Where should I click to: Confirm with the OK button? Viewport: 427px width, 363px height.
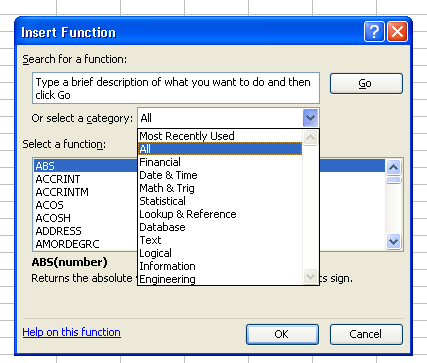point(282,334)
